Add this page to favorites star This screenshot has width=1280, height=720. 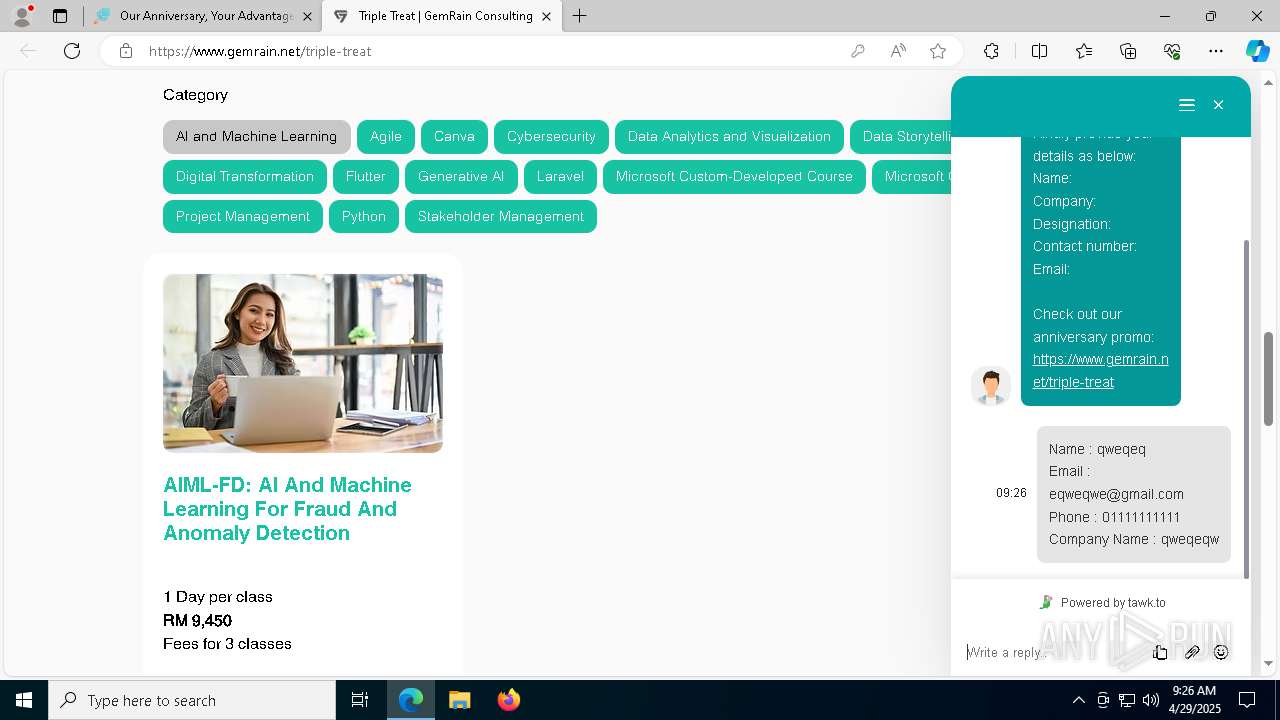click(938, 51)
